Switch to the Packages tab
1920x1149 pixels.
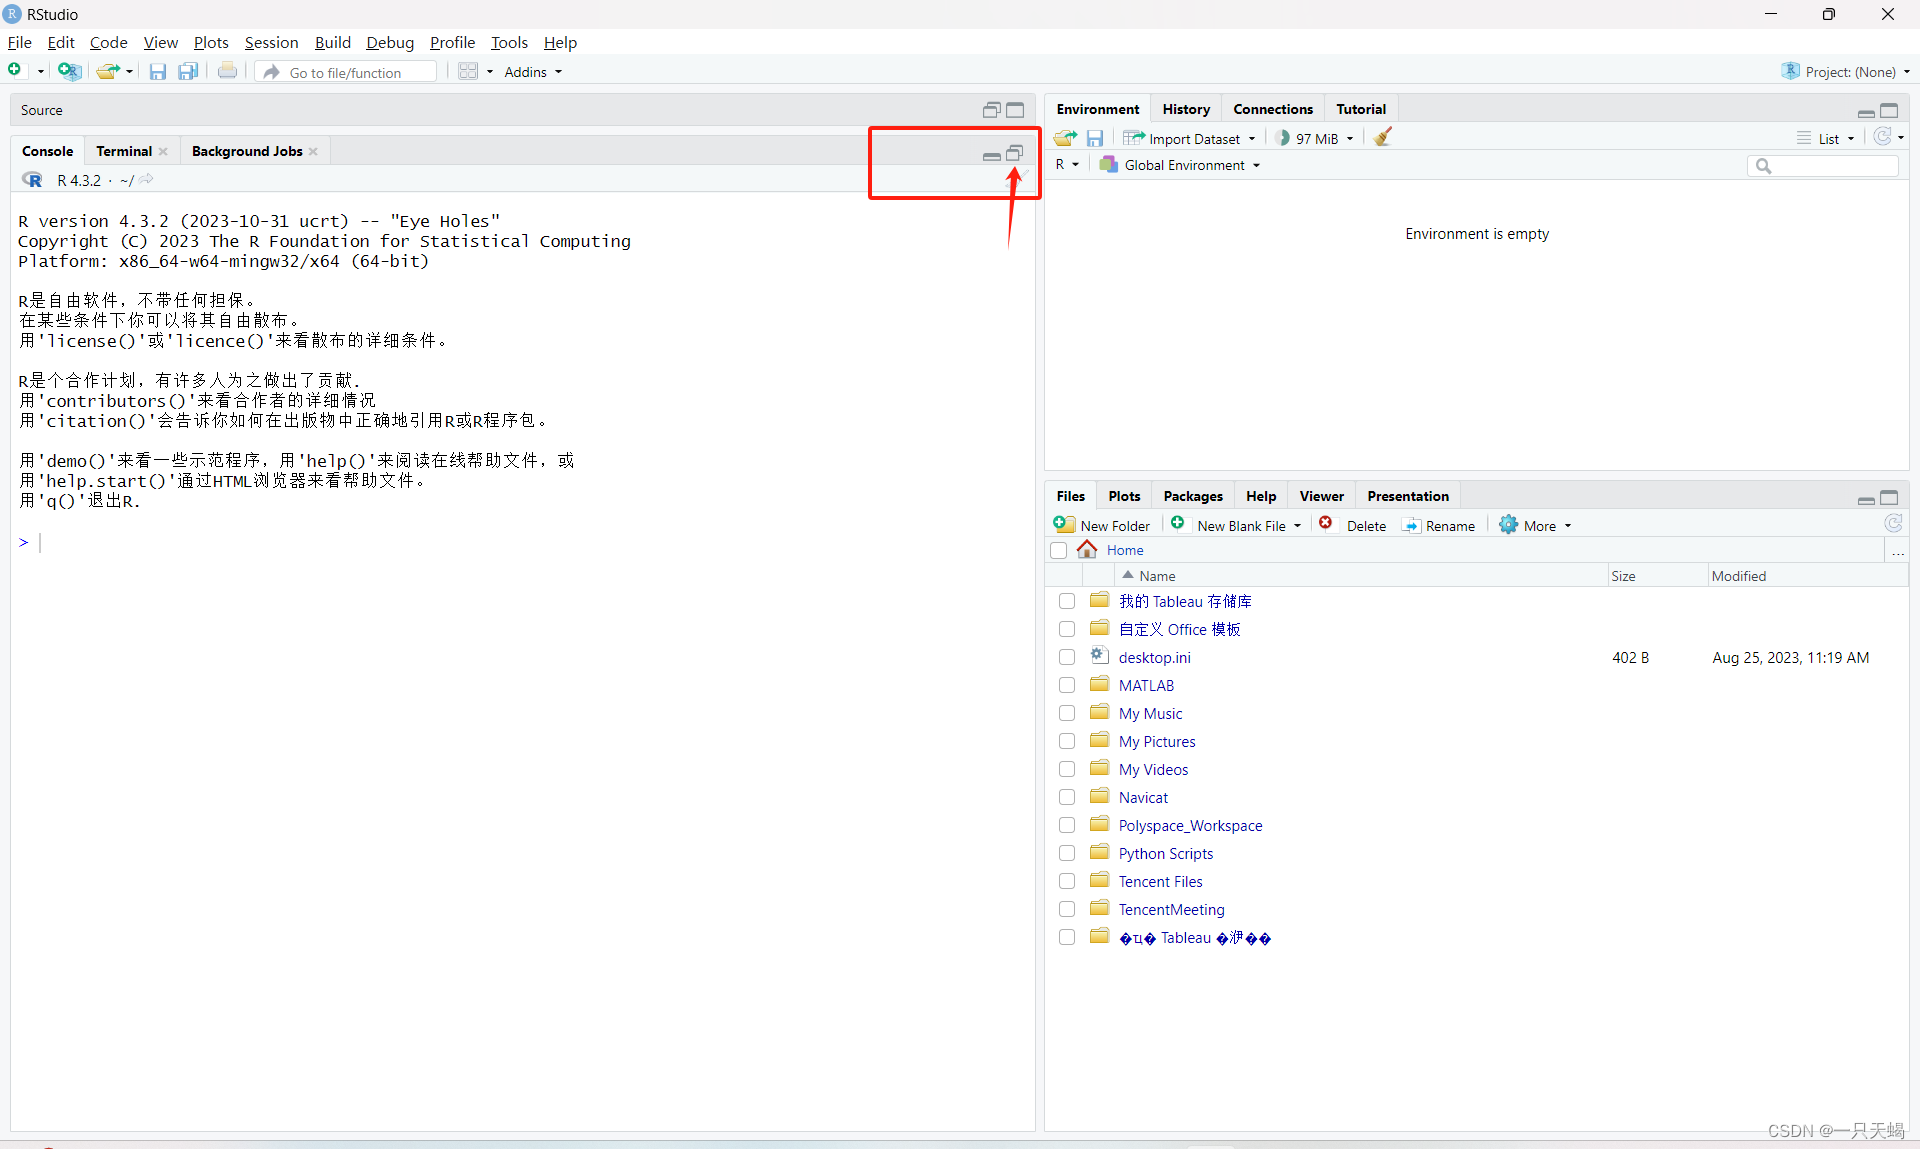pos(1193,496)
